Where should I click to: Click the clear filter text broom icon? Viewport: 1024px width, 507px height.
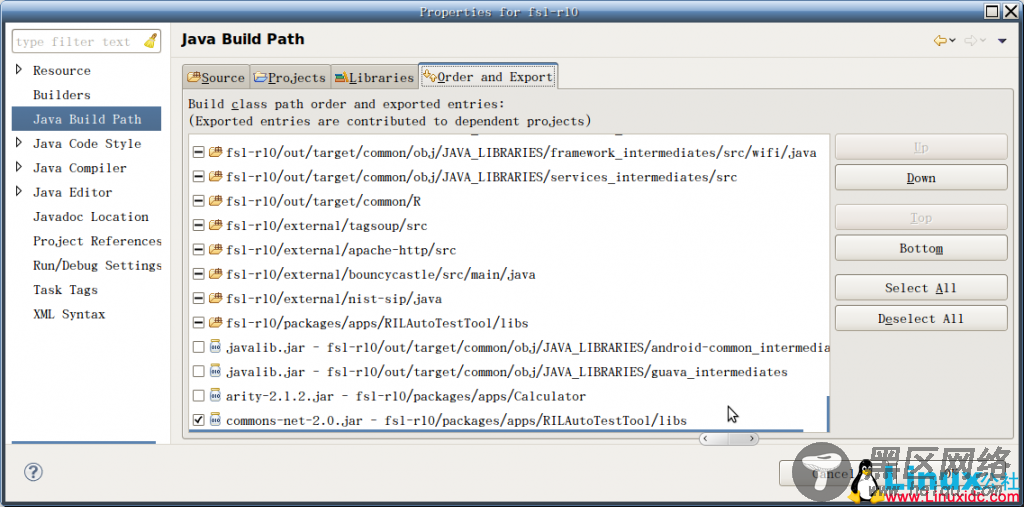click(x=150, y=41)
